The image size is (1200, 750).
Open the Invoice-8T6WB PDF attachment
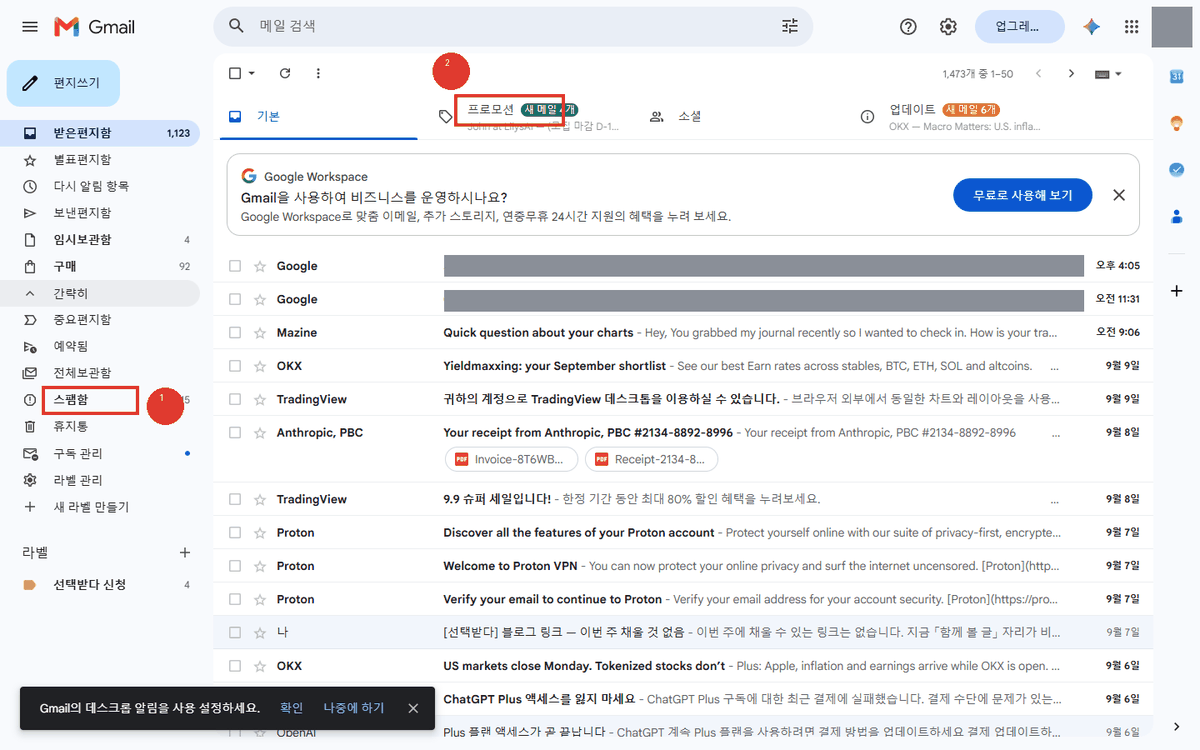tap(511, 459)
